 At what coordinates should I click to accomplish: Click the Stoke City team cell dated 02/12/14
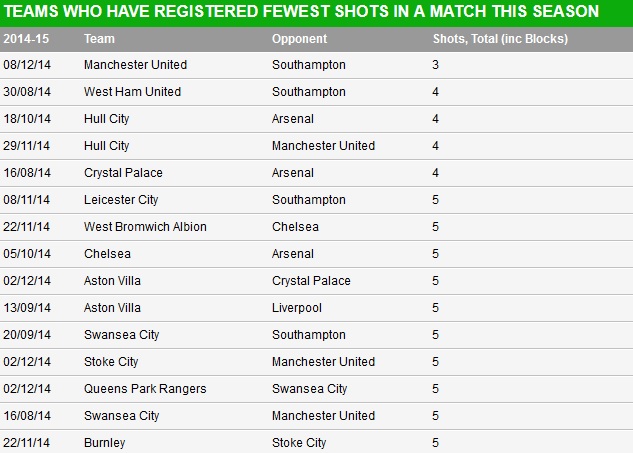point(111,362)
